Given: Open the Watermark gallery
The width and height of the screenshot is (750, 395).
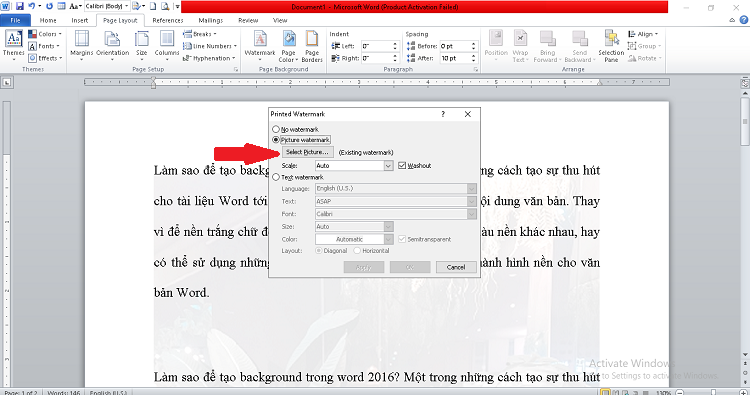Looking at the screenshot, I should [260, 46].
